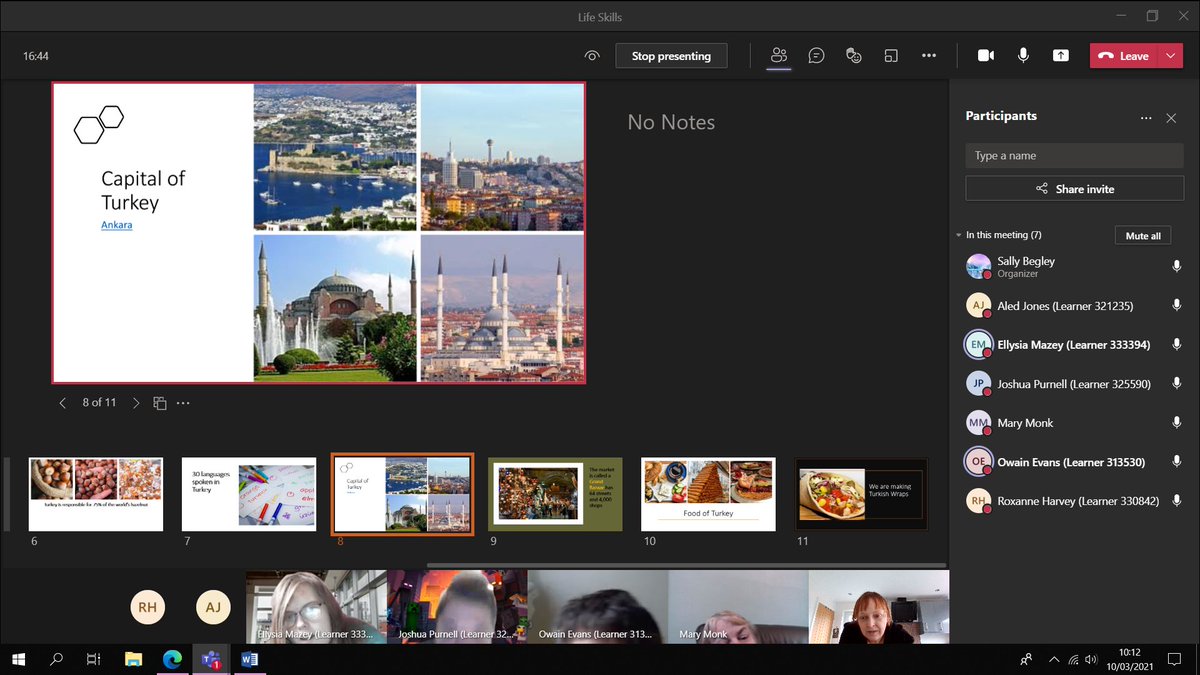Viewport: 1200px width, 675px height.
Task: Open the breakout rooms icon
Action: pos(891,56)
